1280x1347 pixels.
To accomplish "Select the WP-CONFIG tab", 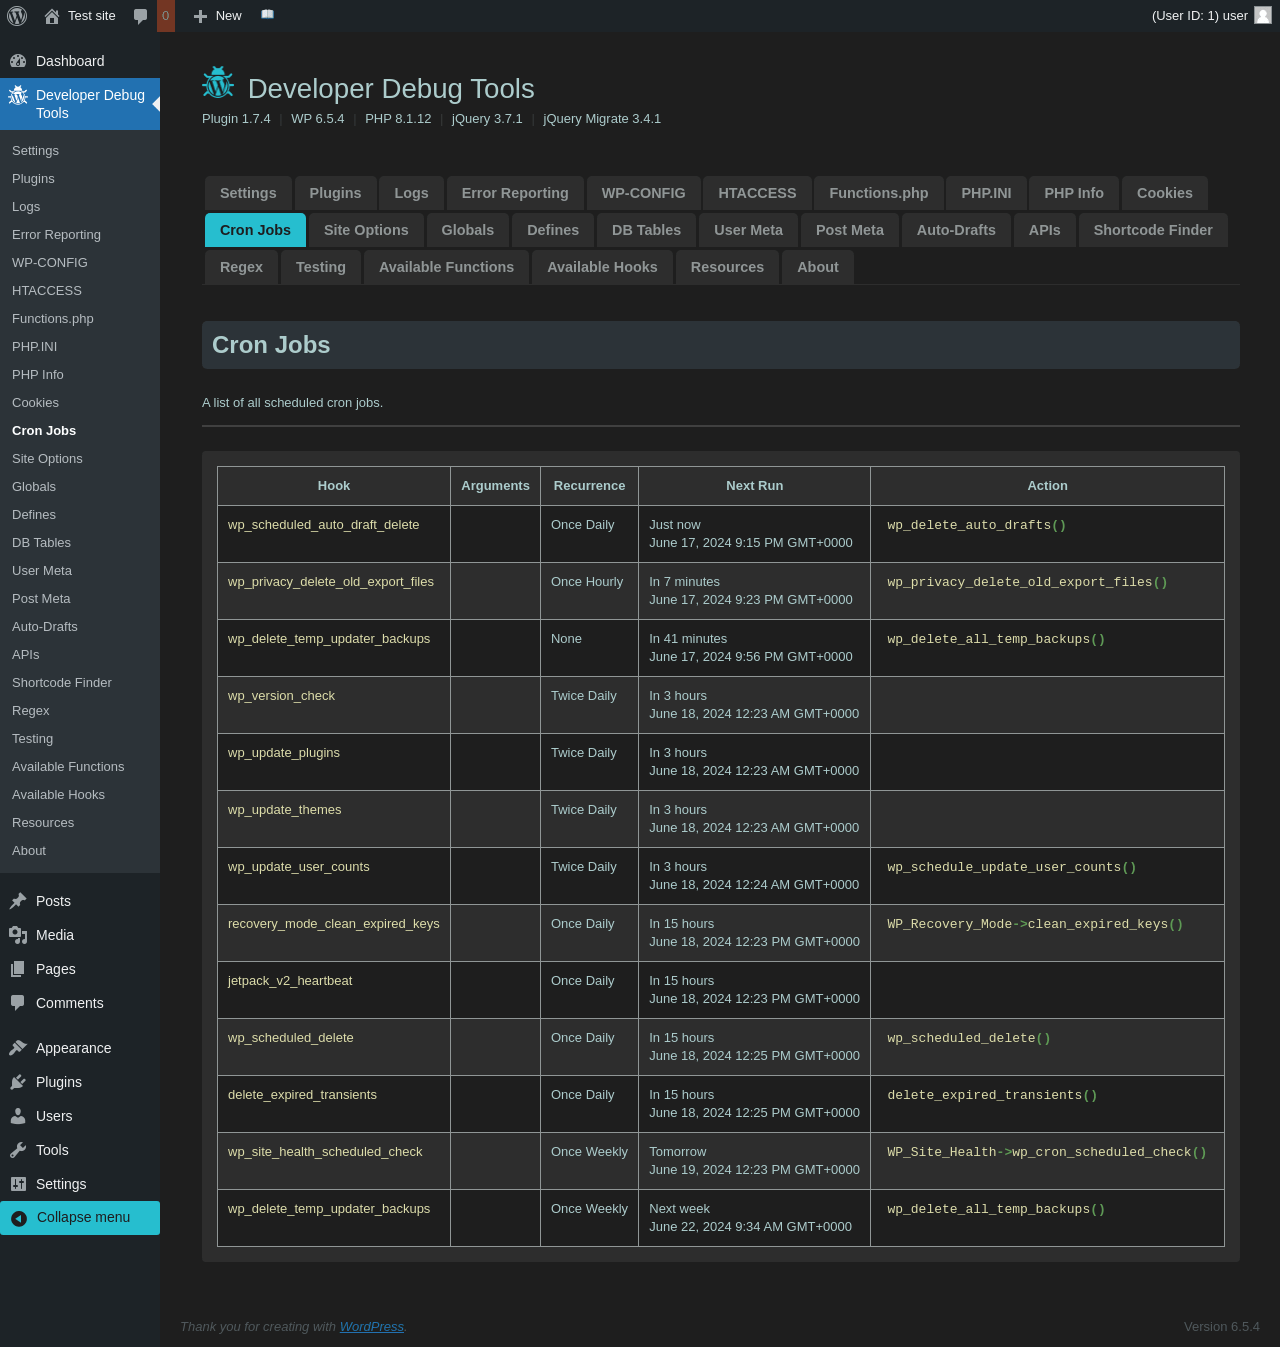I will point(643,193).
